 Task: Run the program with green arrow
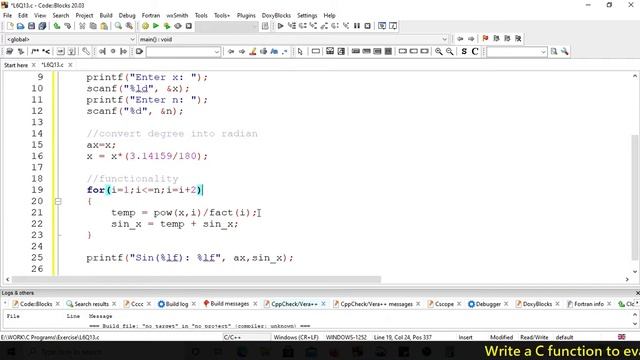[156, 26]
